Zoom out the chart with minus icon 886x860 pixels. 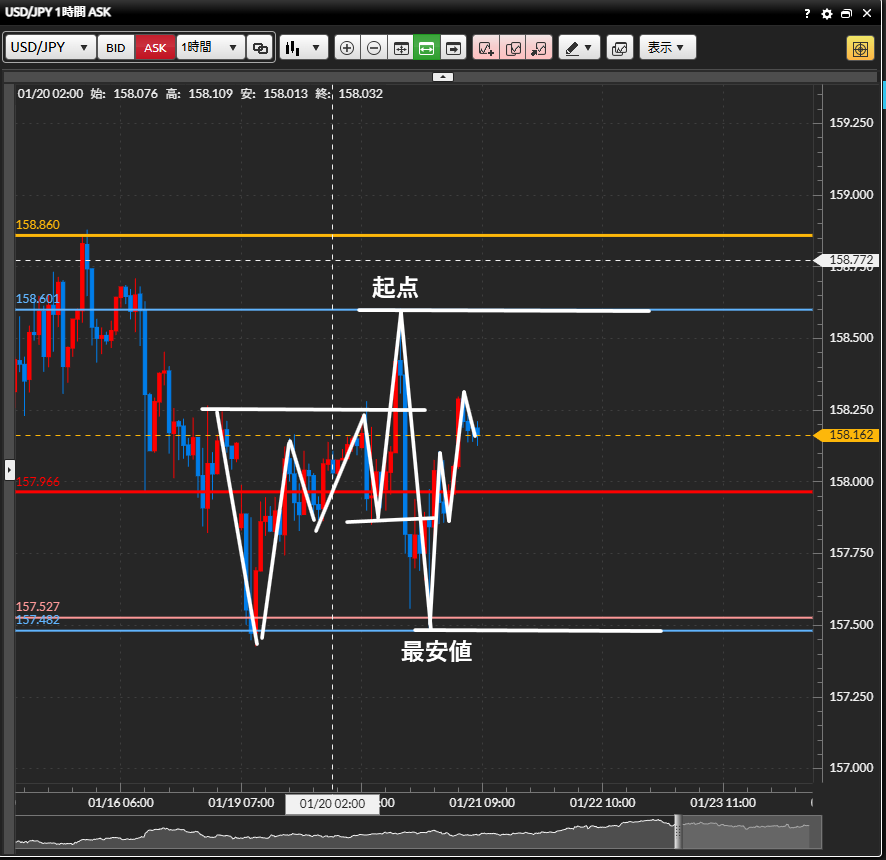tap(374, 48)
